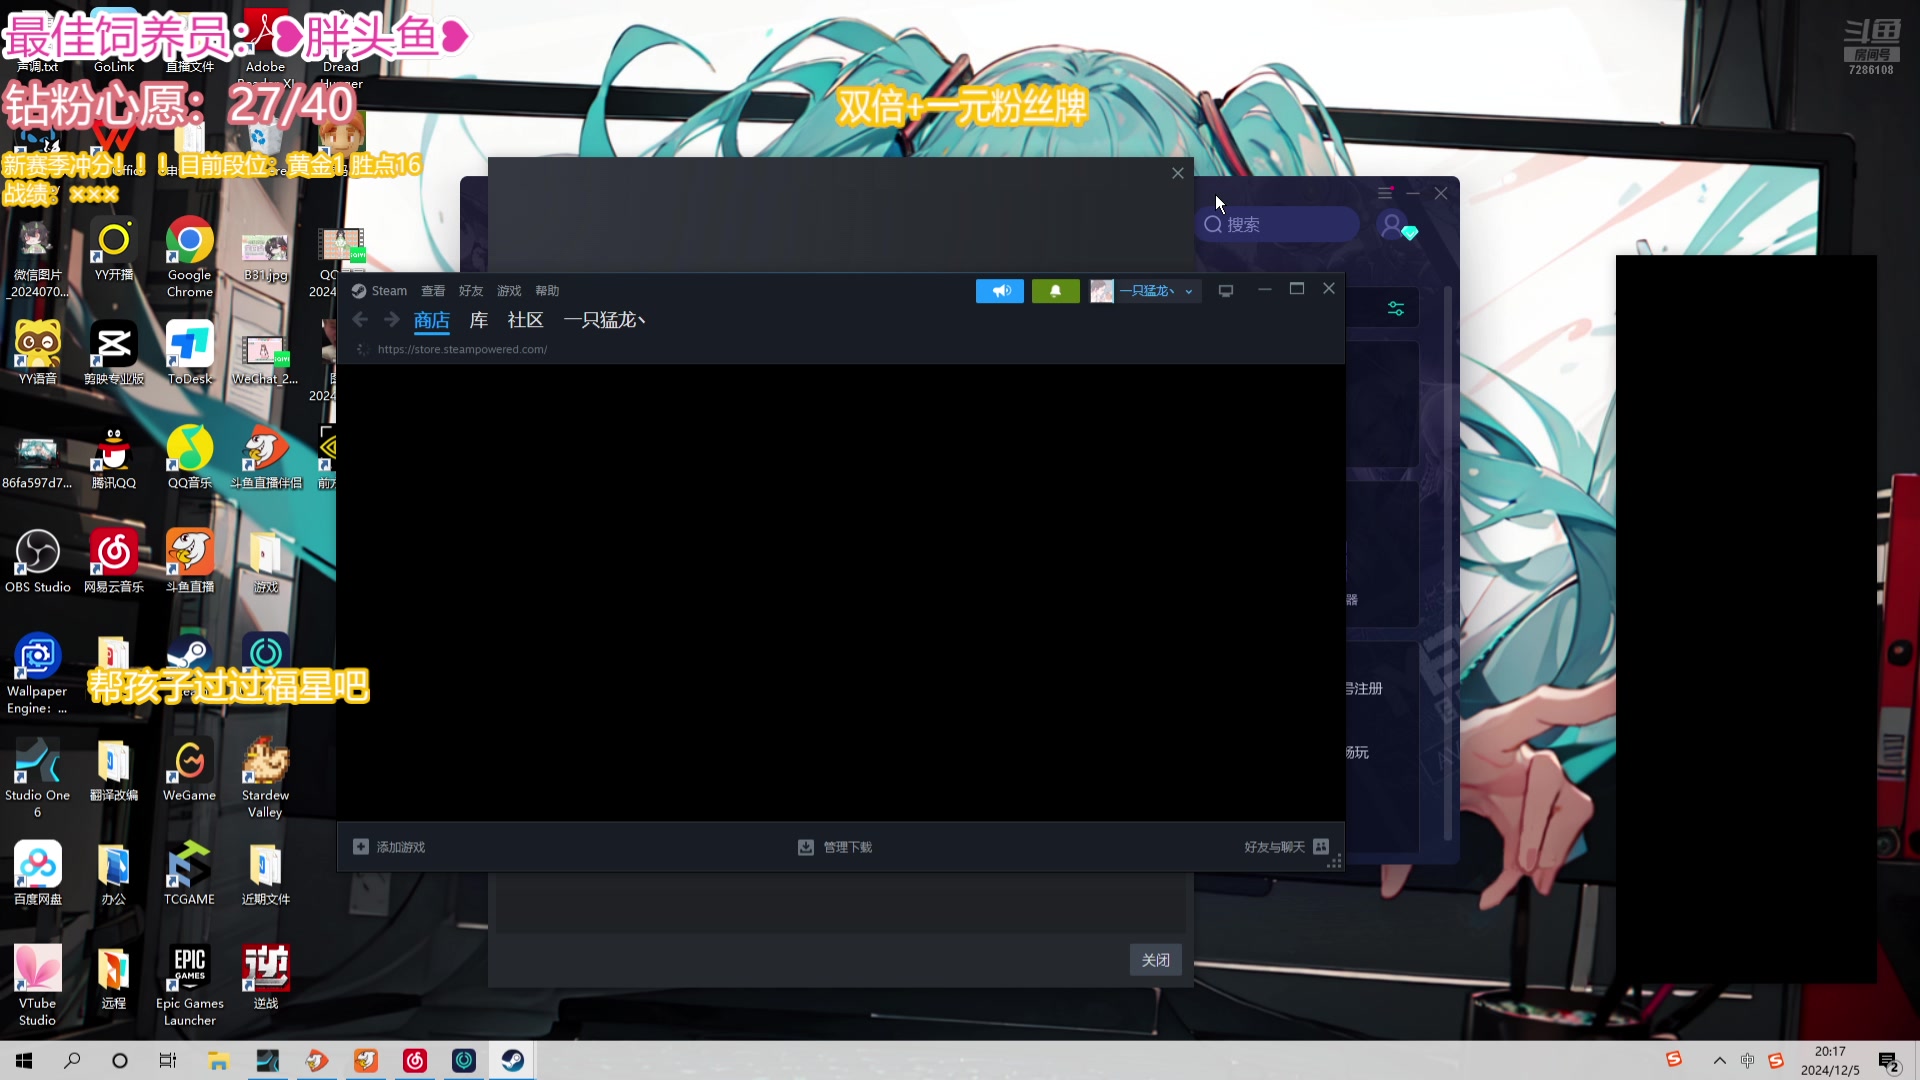Open the 游戏 menu in Steam
Screen dimensions: 1920x1080
[509, 291]
